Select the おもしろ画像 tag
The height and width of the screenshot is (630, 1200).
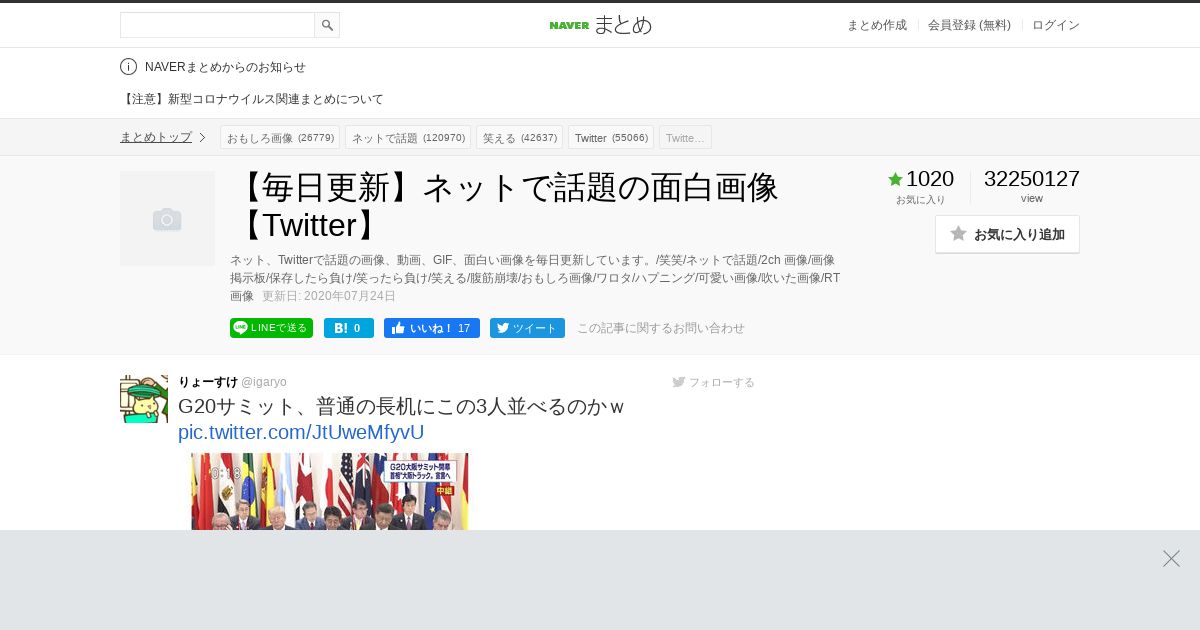[280, 137]
